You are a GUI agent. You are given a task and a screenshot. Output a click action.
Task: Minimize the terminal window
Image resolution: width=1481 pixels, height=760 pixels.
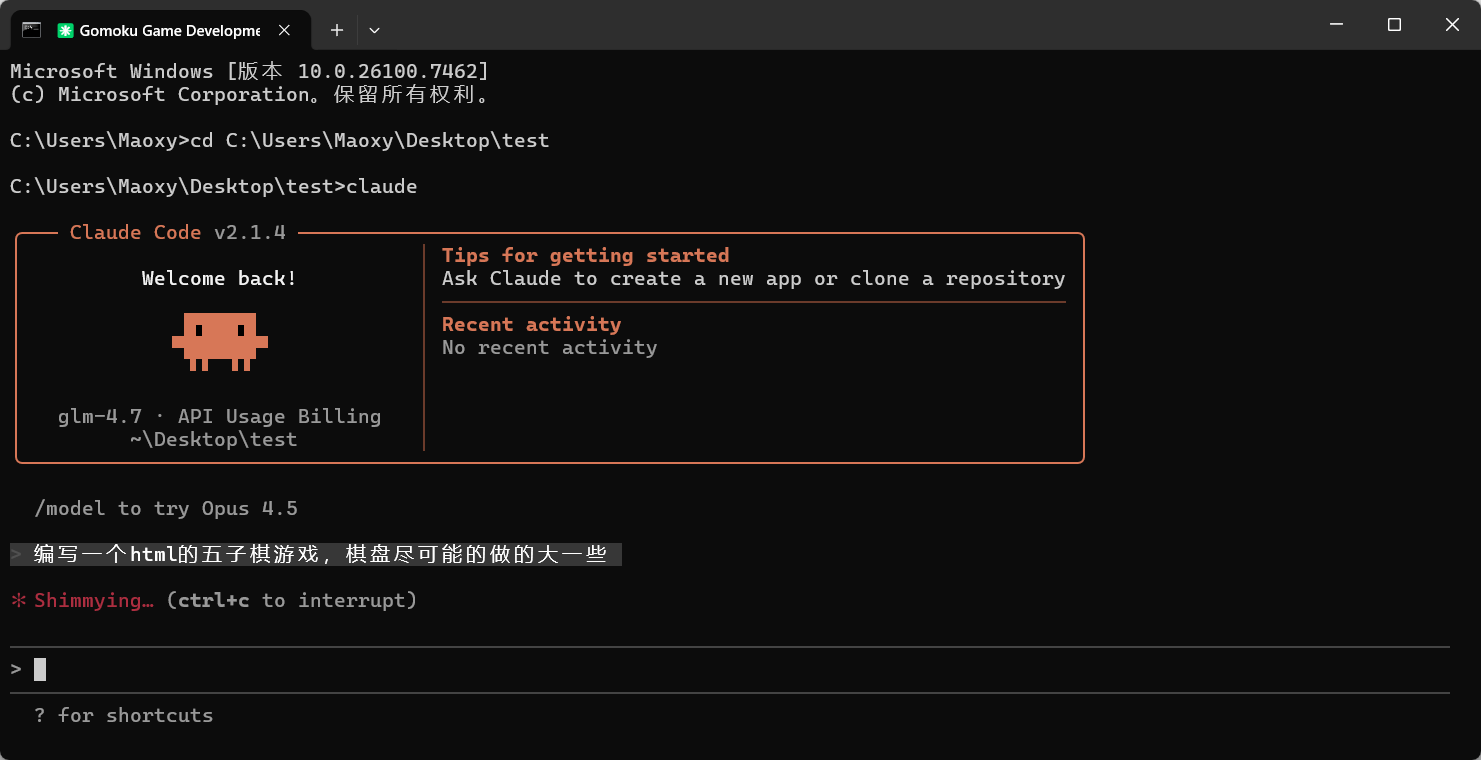click(1336, 25)
